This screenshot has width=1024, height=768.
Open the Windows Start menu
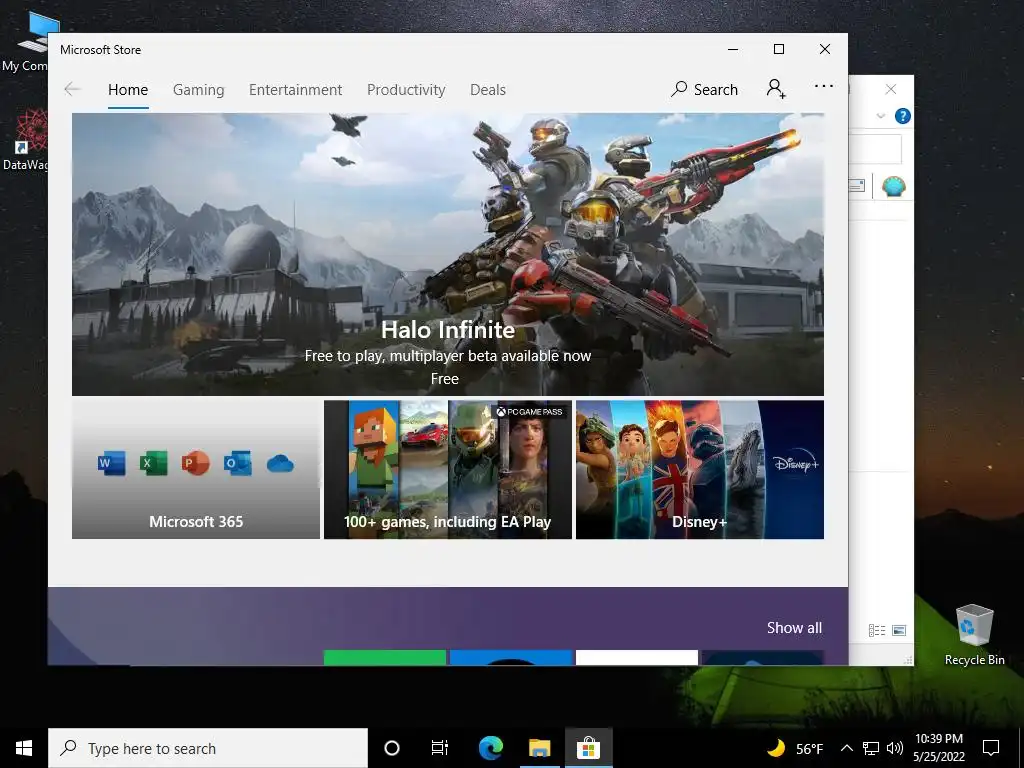tap(24, 748)
